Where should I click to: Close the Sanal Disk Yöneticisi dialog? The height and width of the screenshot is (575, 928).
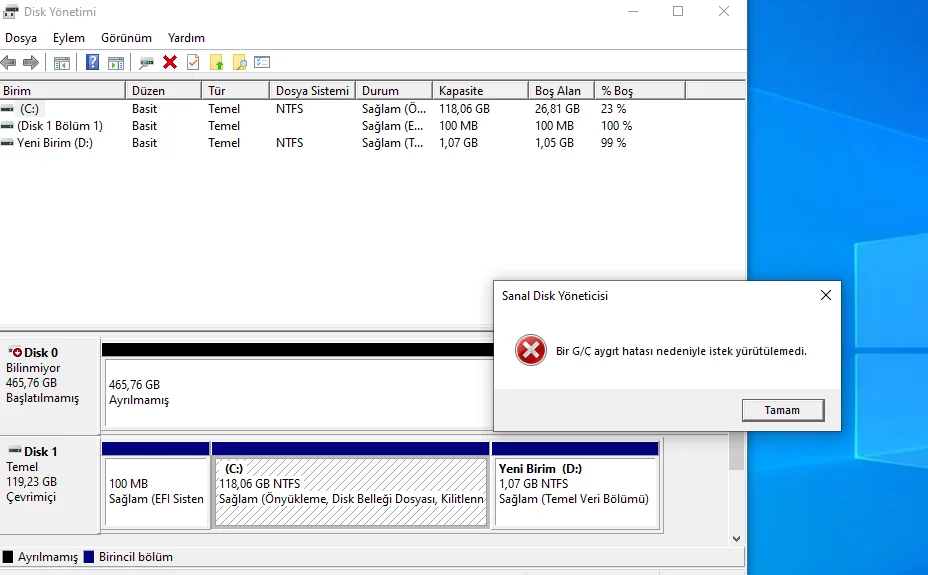[x=826, y=295]
